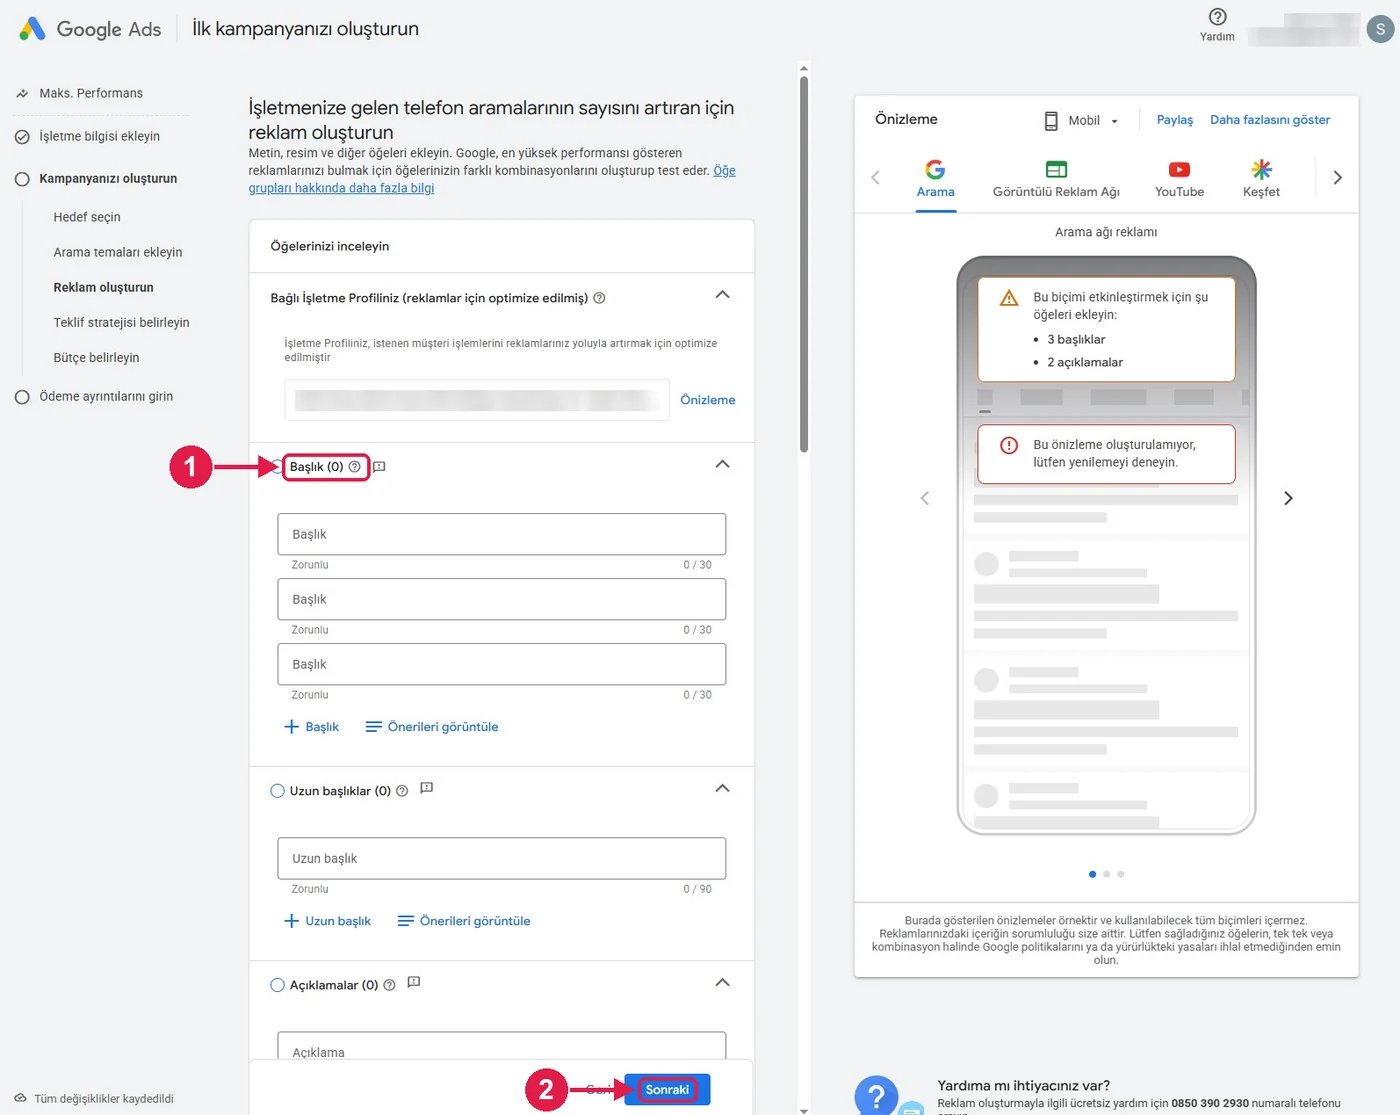
Task: Click next-tab arrow right of Keşfet
Action: (x=1337, y=178)
